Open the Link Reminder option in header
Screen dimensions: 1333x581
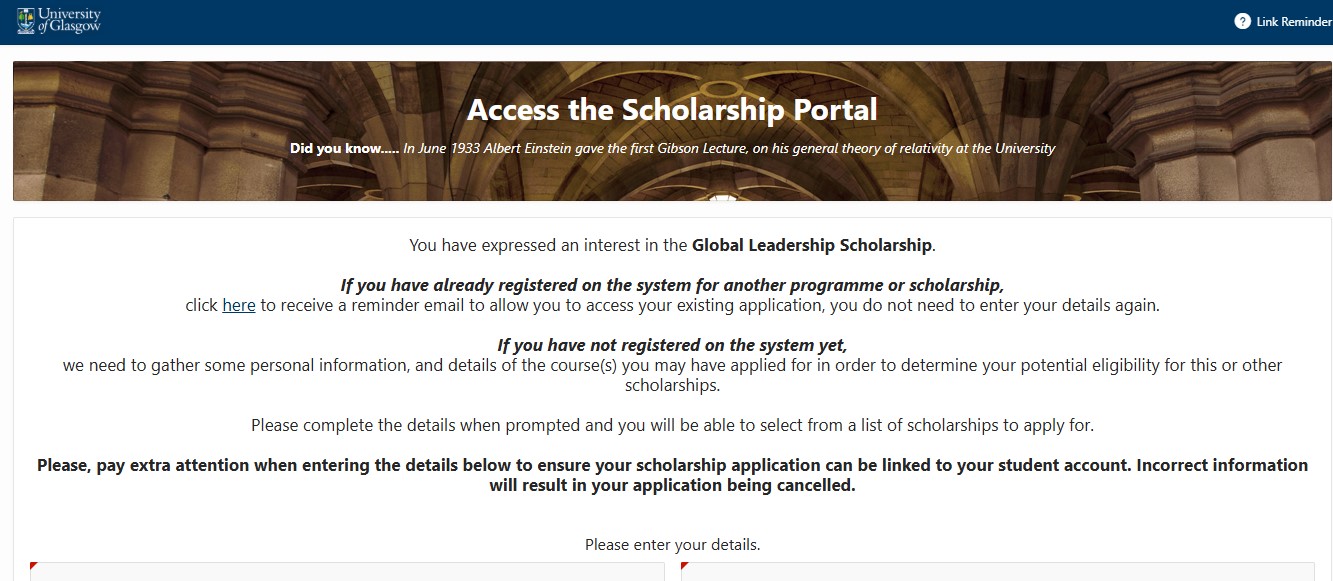tap(1293, 22)
